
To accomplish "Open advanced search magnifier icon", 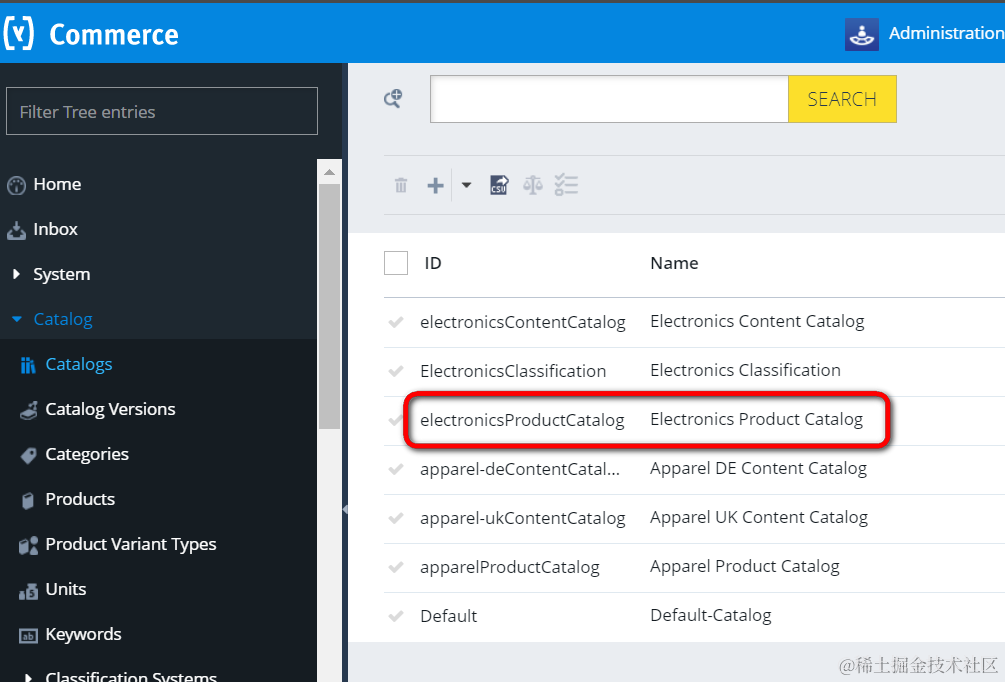I will pos(393,98).
